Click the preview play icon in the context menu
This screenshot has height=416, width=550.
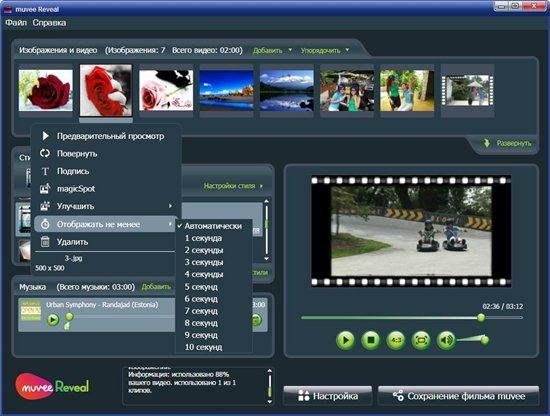pyautogui.click(x=45, y=136)
